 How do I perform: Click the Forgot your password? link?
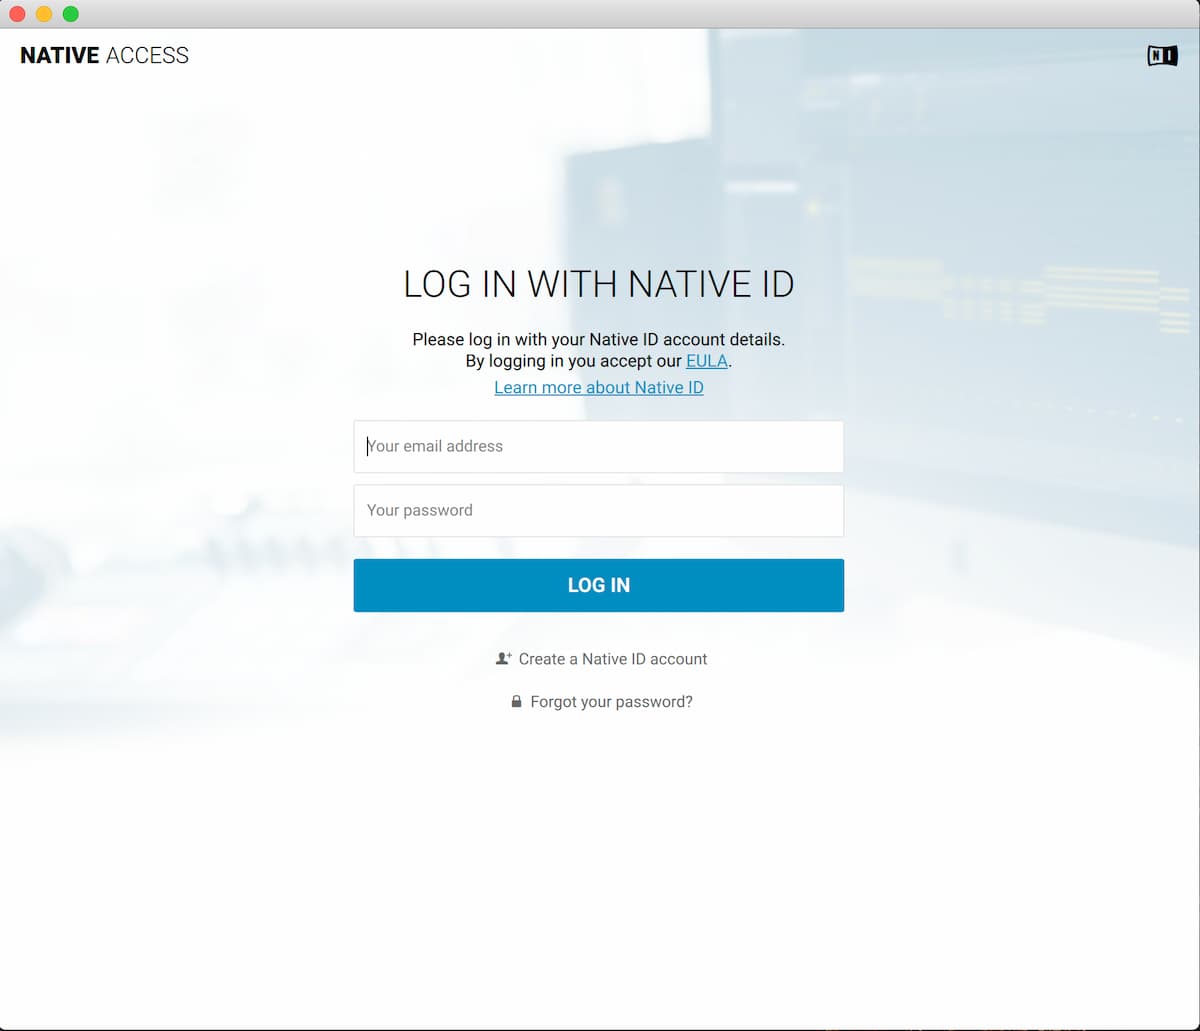[611, 702]
